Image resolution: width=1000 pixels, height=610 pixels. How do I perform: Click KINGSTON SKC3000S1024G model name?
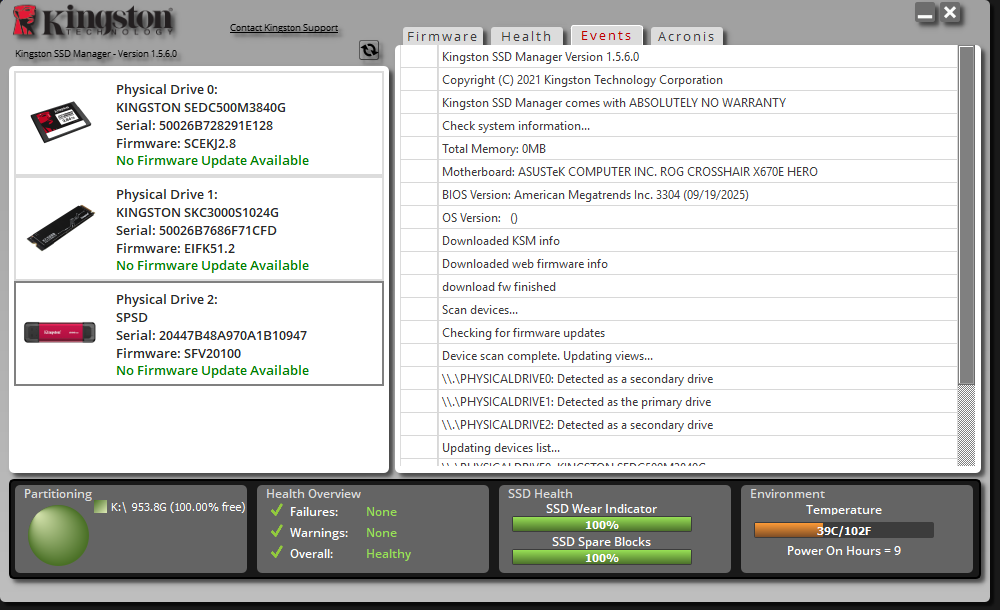[197, 212]
